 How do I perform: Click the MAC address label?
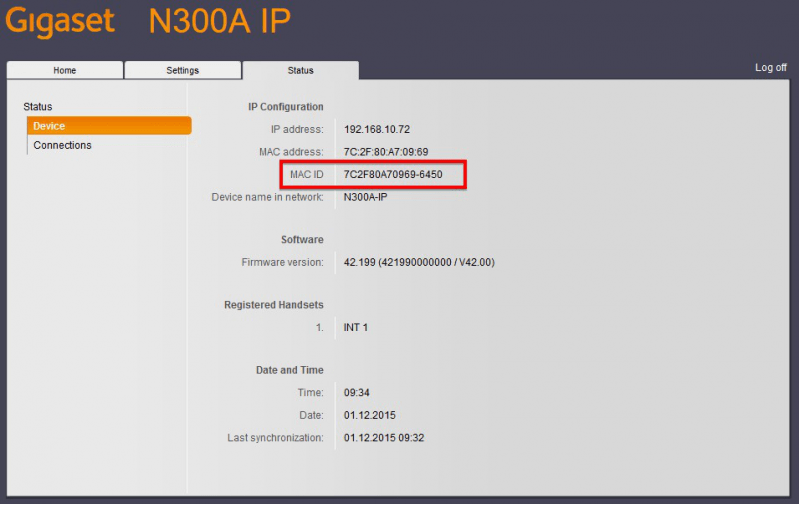click(x=291, y=152)
